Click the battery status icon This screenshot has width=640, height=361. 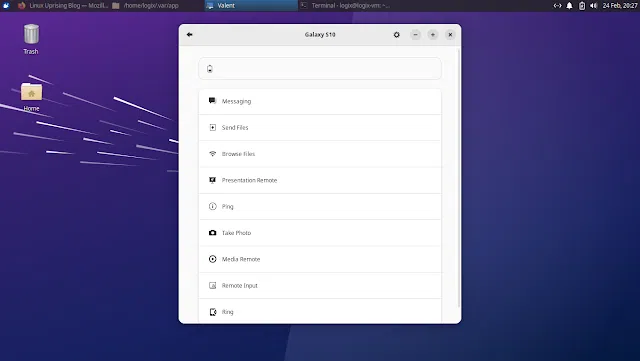pyautogui.click(x=210, y=69)
